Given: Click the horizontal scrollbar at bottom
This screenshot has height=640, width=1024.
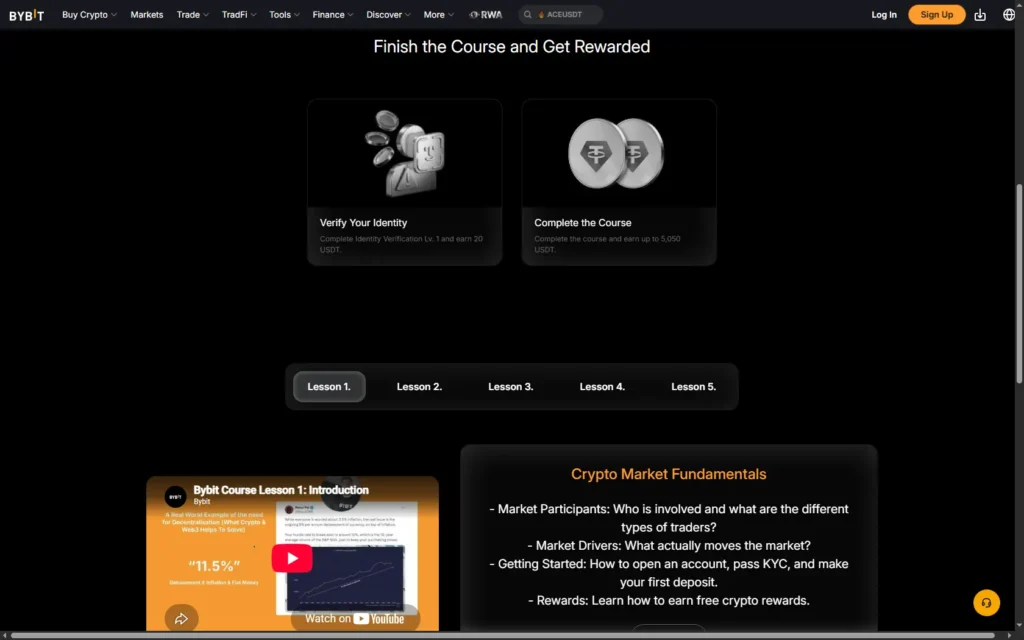Looking at the screenshot, I should tap(503, 635).
